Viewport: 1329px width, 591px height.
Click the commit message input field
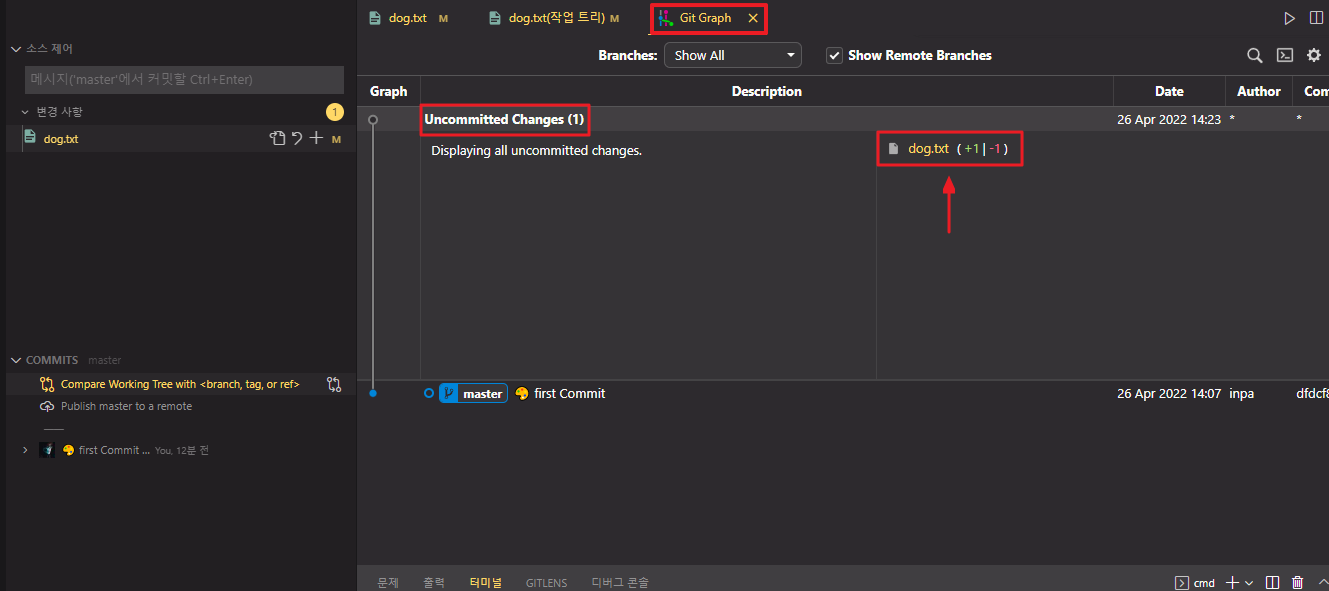pos(184,79)
